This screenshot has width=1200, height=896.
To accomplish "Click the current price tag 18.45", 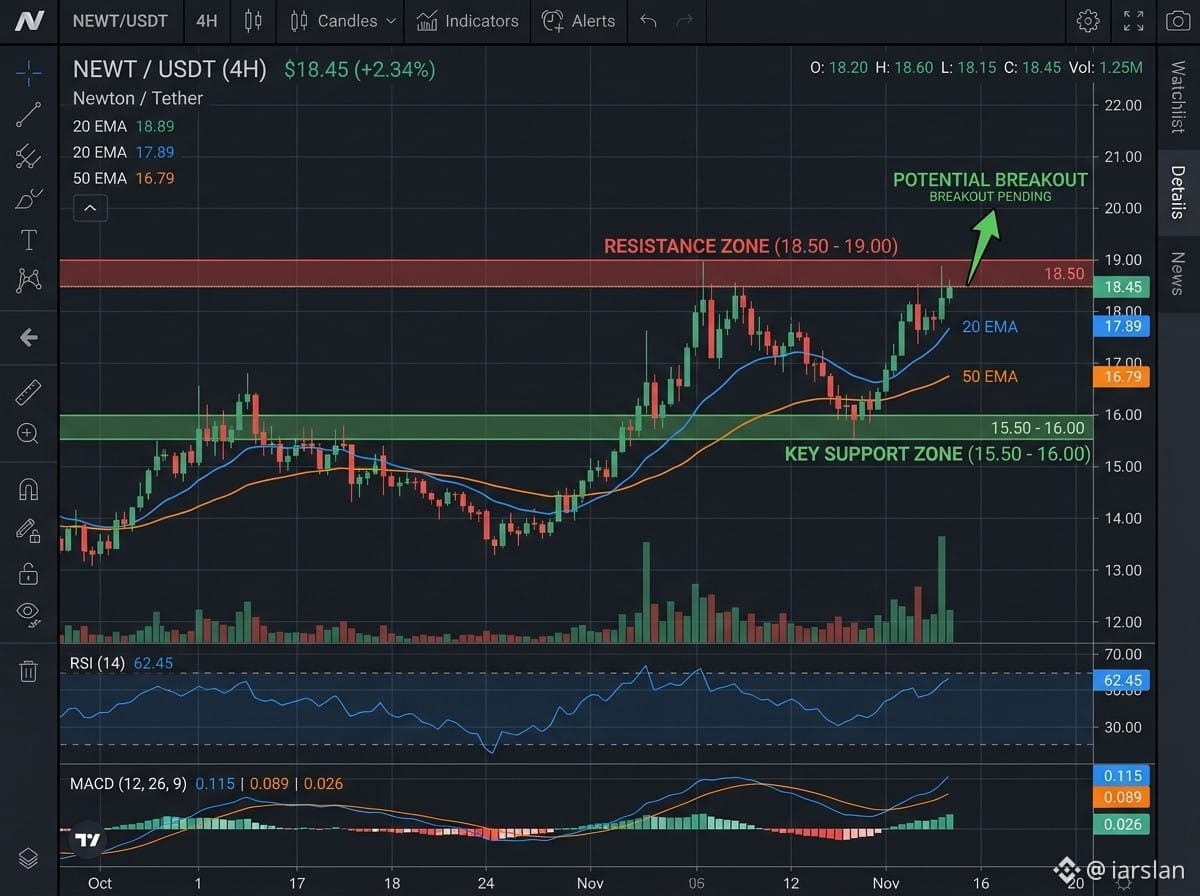I will point(1124,287).
